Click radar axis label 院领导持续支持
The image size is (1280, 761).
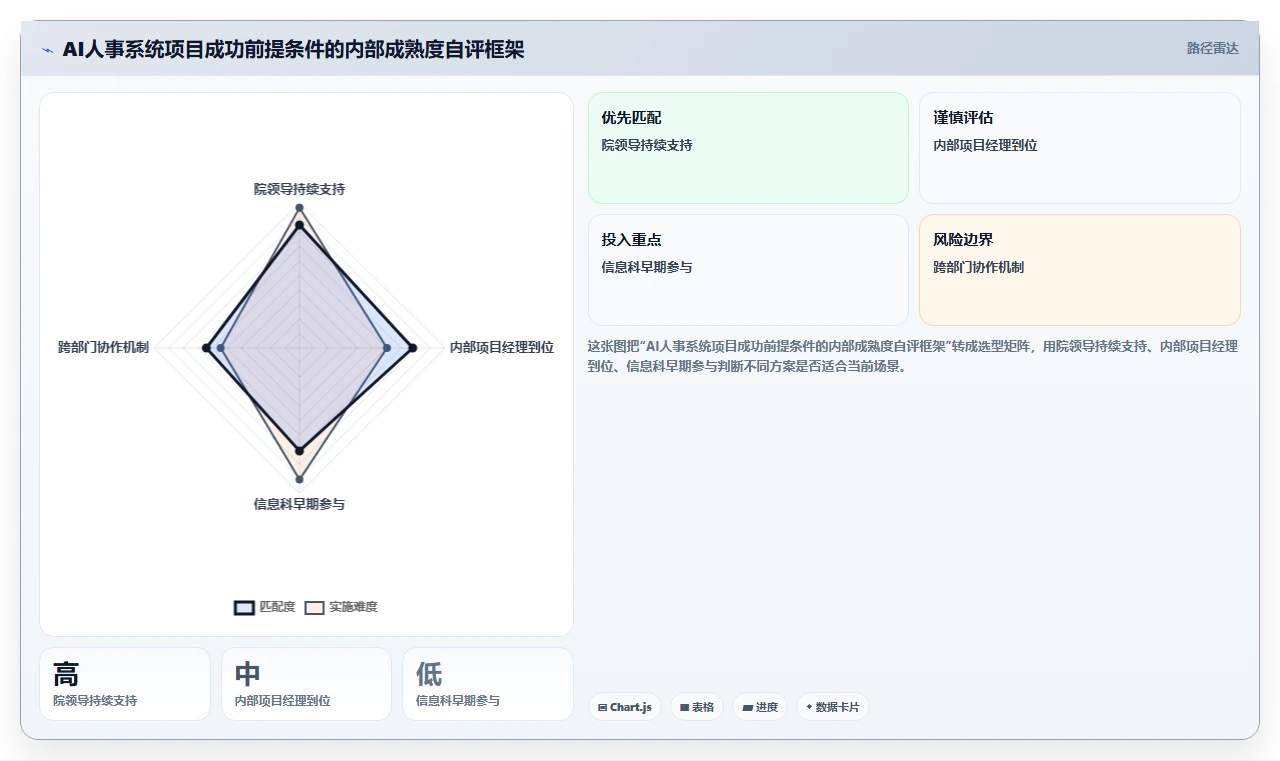click(299, 188)
